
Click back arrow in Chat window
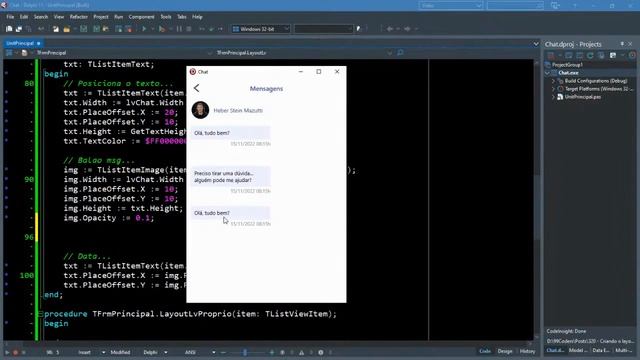pyautogui.click(x=197, y=88)
